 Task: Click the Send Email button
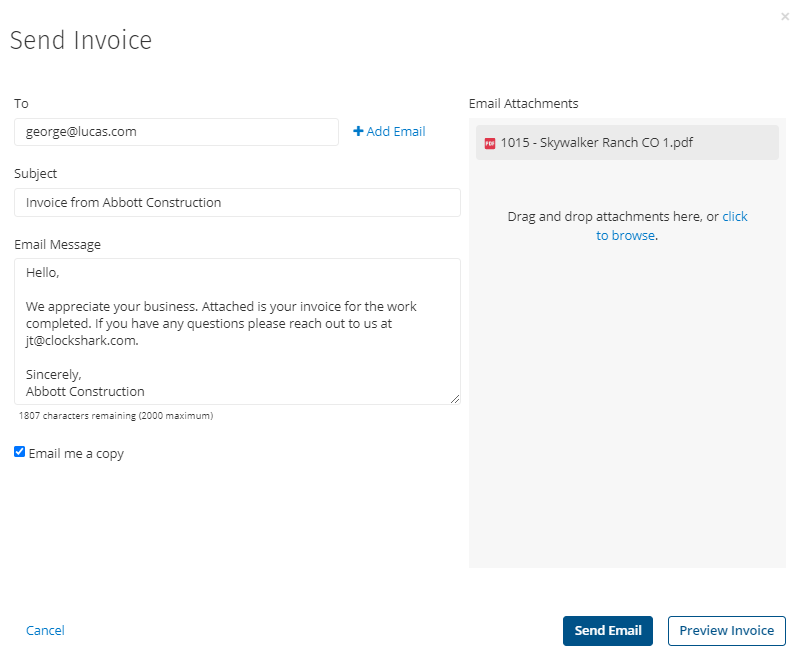coord(608,630)
